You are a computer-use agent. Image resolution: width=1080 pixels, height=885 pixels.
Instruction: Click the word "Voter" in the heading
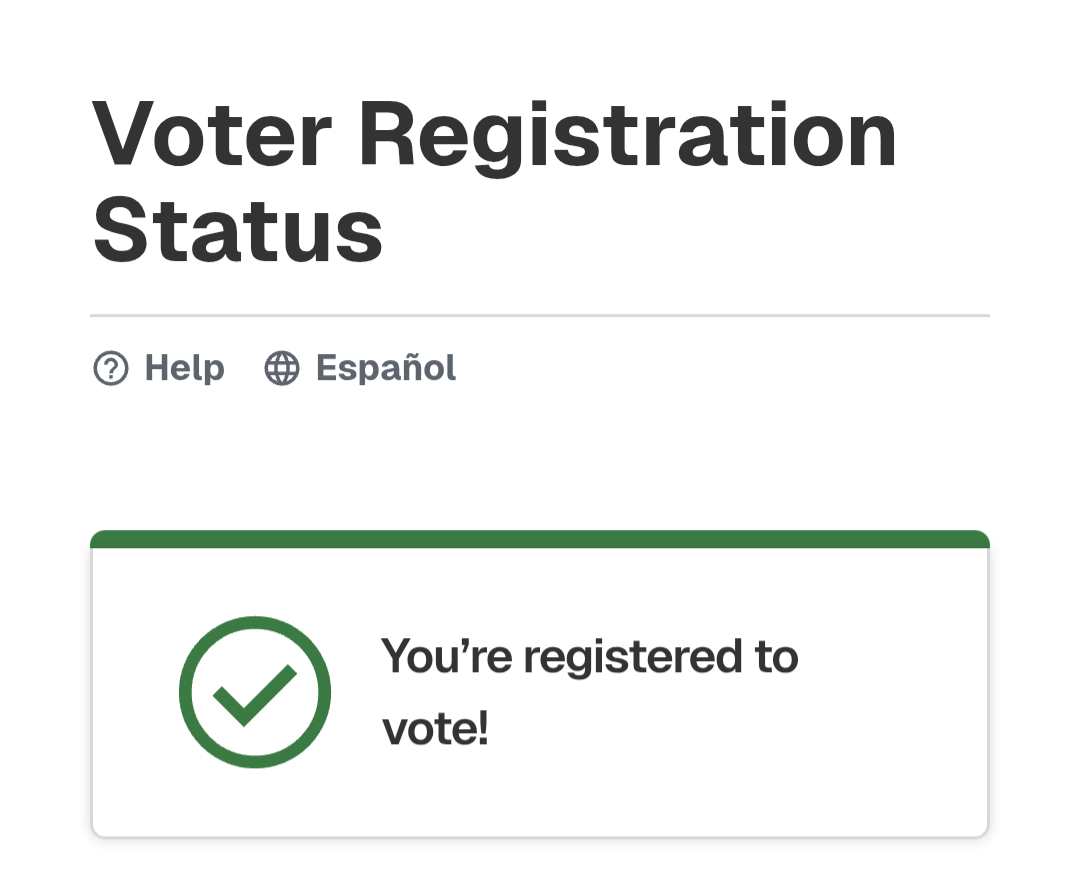click(x=212, y=136)
